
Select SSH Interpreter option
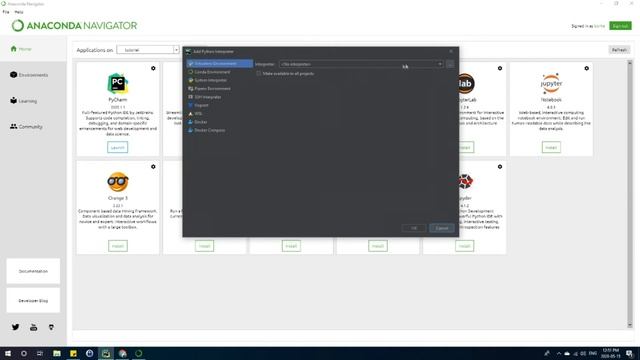[207, 97]
